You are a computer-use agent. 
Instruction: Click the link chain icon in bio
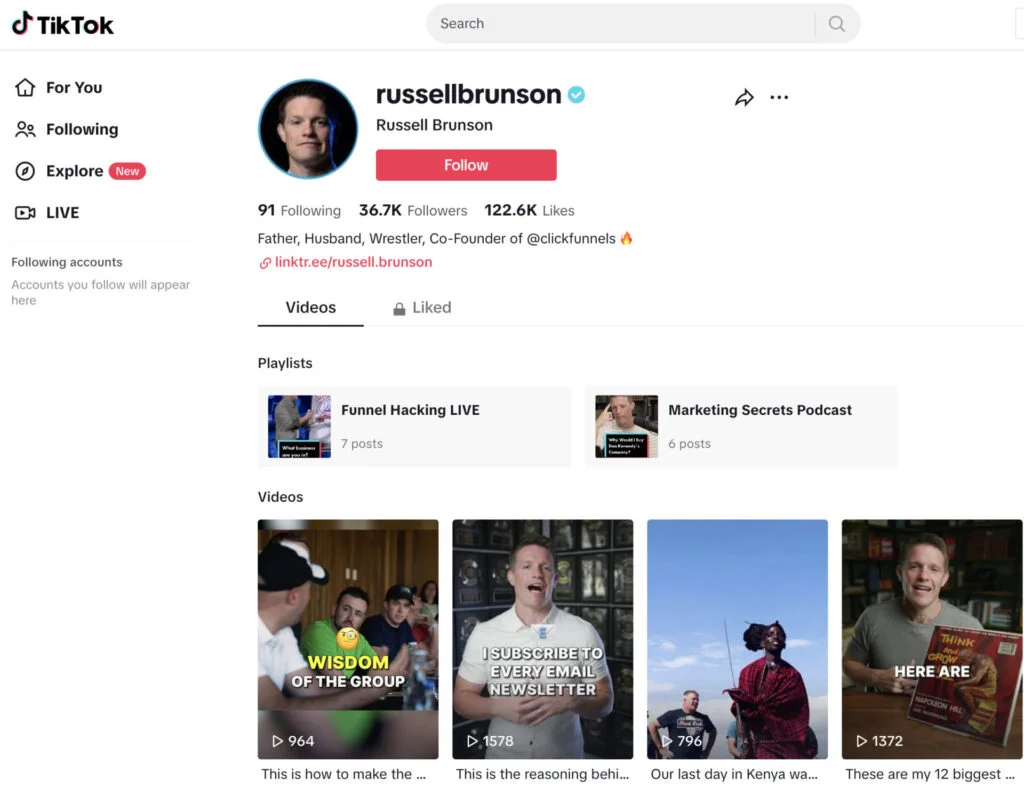(265, 263)
